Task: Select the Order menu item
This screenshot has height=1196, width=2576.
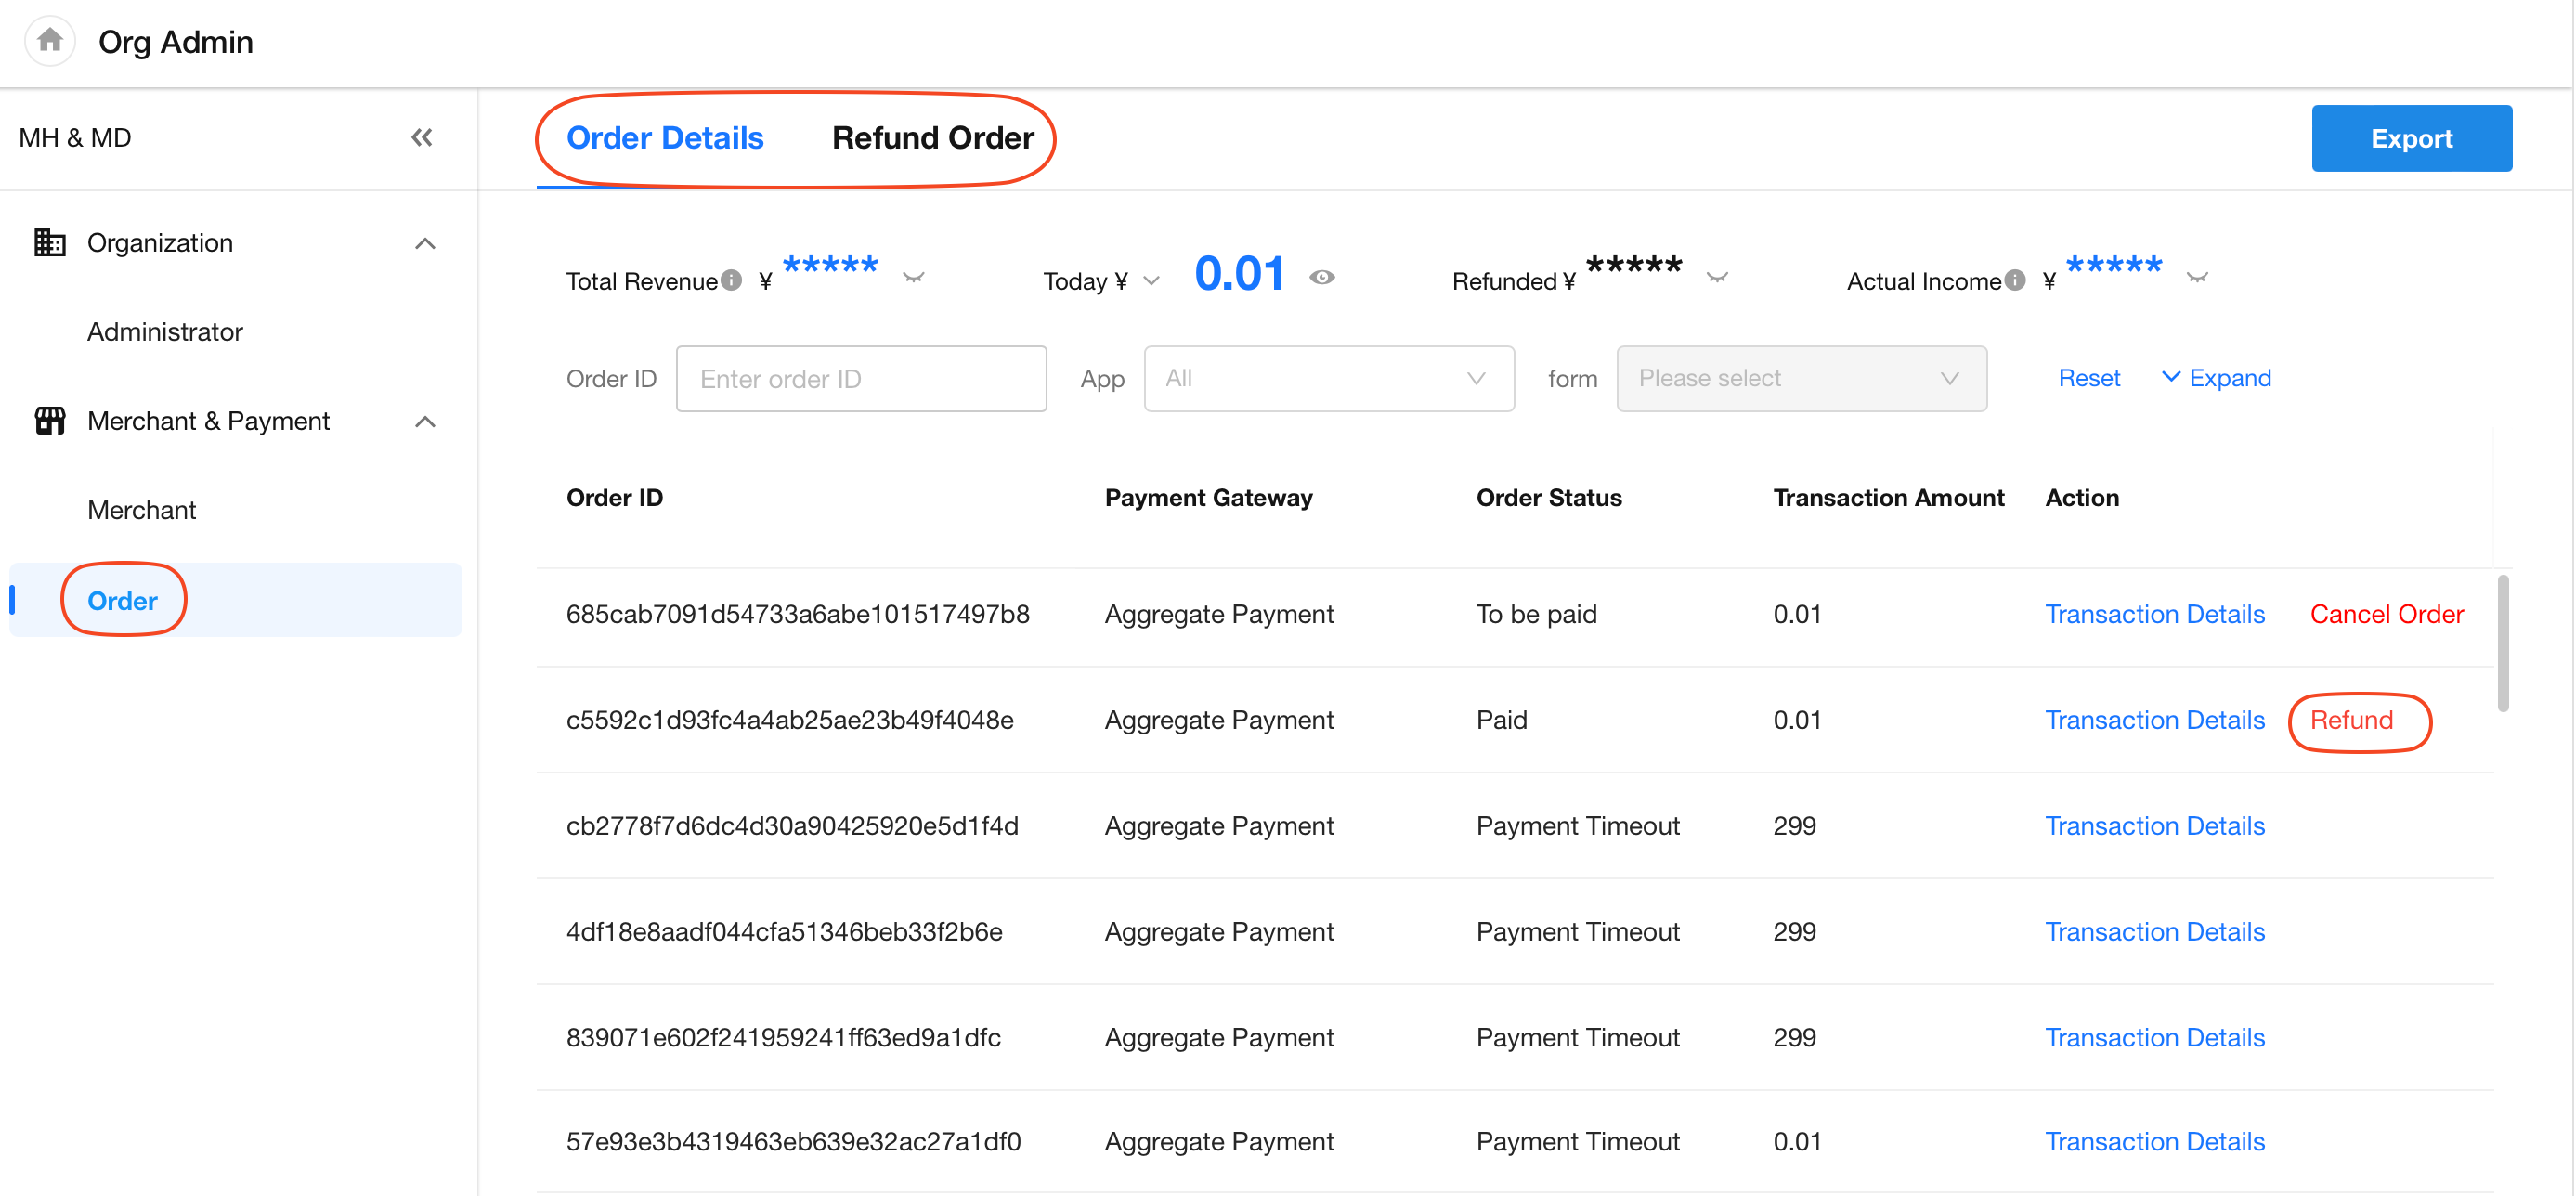Action: (236, 600)
